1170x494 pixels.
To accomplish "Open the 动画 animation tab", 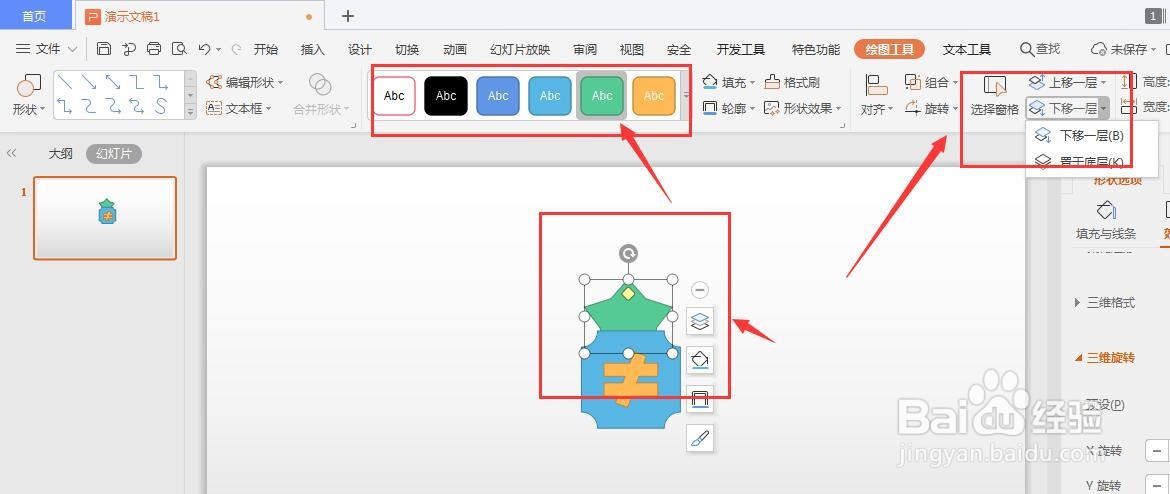I will [x=454, y=49].
